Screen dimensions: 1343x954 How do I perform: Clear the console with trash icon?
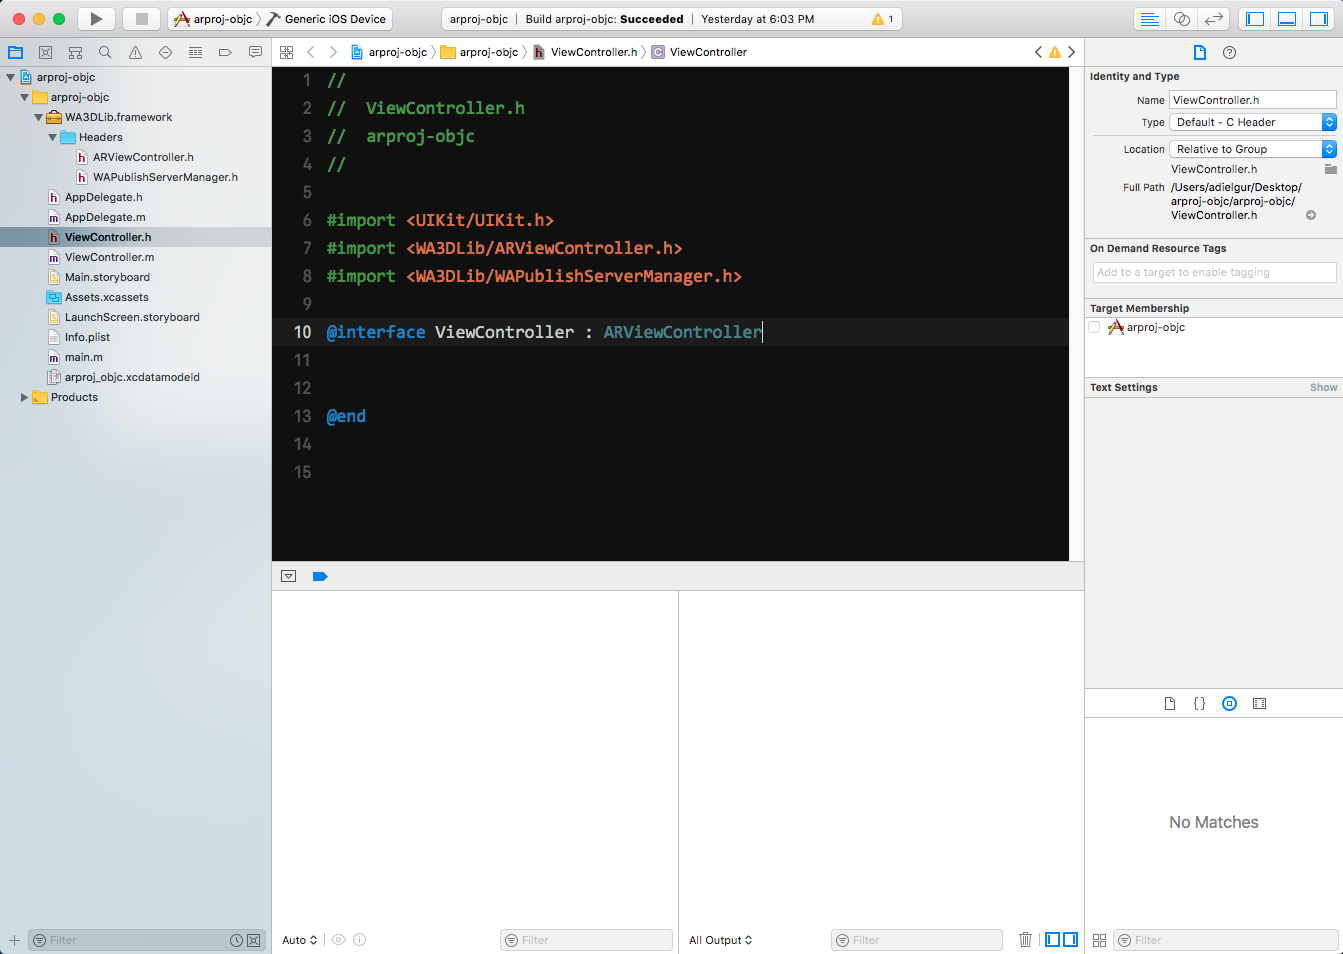coord(1025,940)
